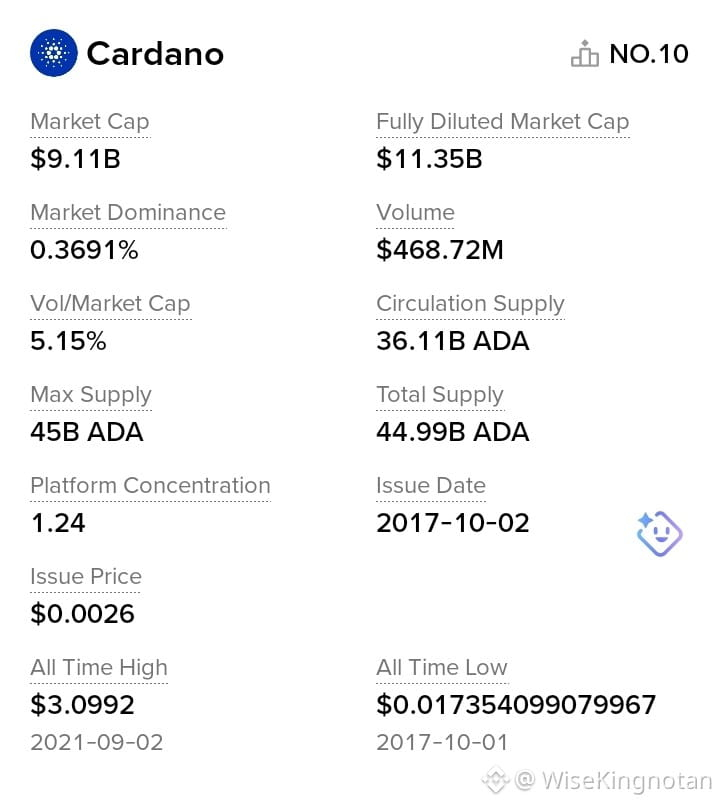Tap the Volume label
The width and height of the screenshot is (720, 805).
point(415,213)
